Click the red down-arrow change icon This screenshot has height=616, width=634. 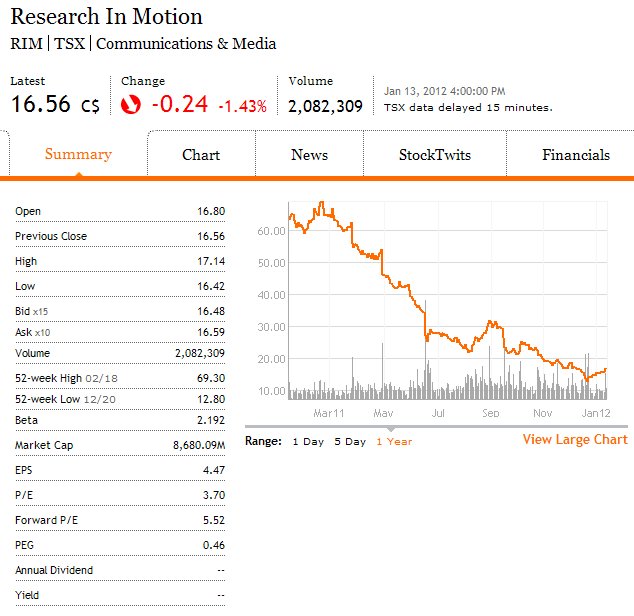pyautogui.click(x=130, y=104)
